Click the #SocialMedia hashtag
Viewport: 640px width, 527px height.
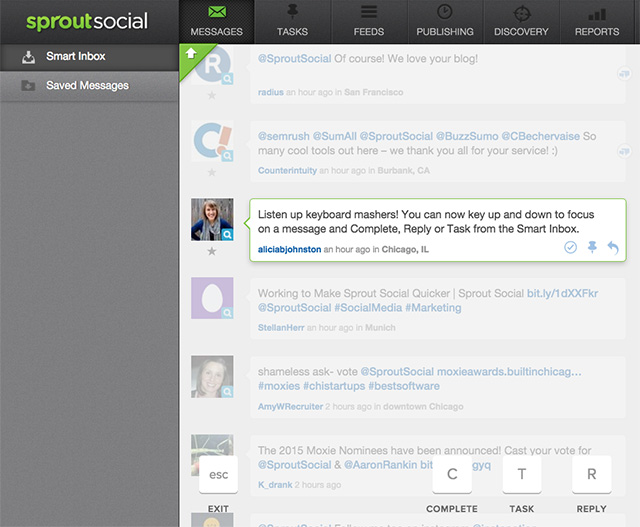(368, 308)
